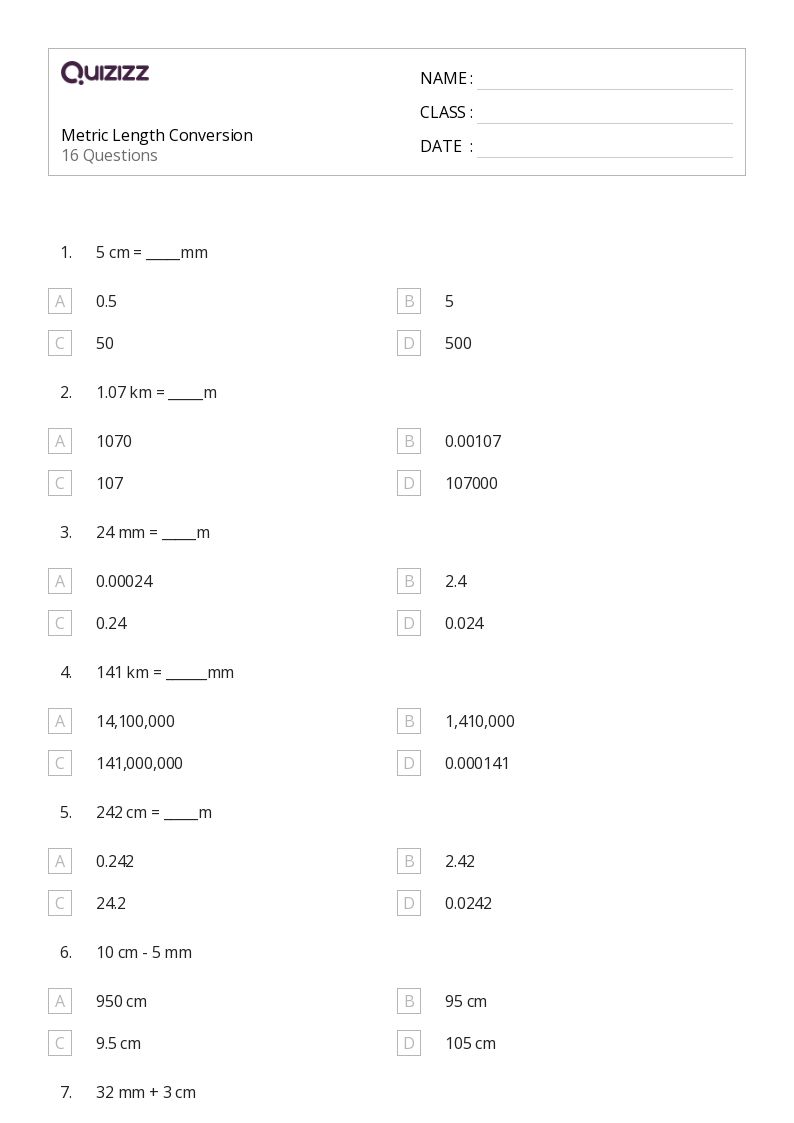The width and height of the screenshot is (794, 1123).
Task: Click the 16 Questions label
Action: [109, 155]
